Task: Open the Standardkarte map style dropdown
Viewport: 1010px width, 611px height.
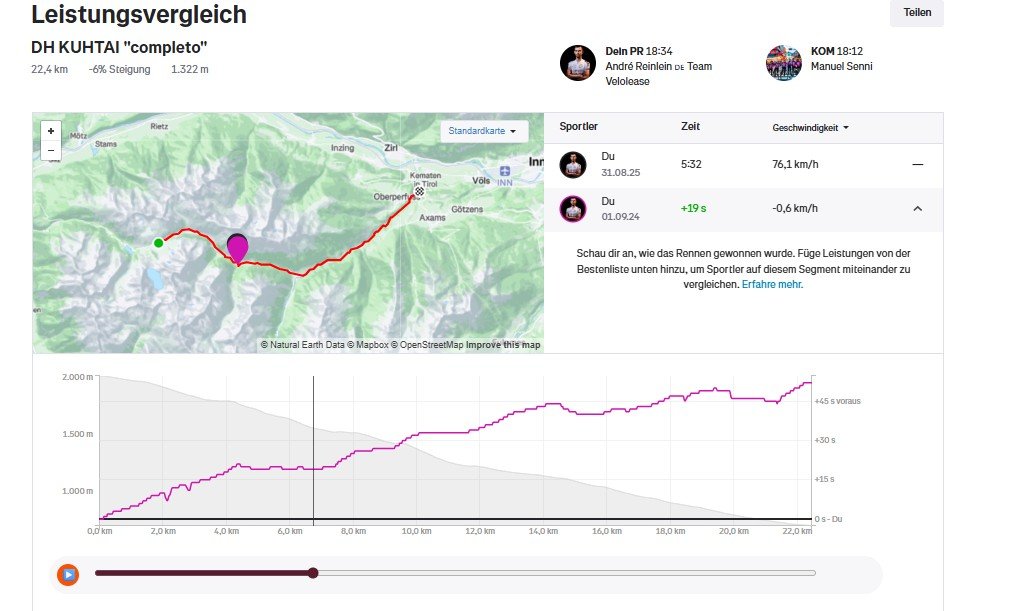Action: [484, 131]
